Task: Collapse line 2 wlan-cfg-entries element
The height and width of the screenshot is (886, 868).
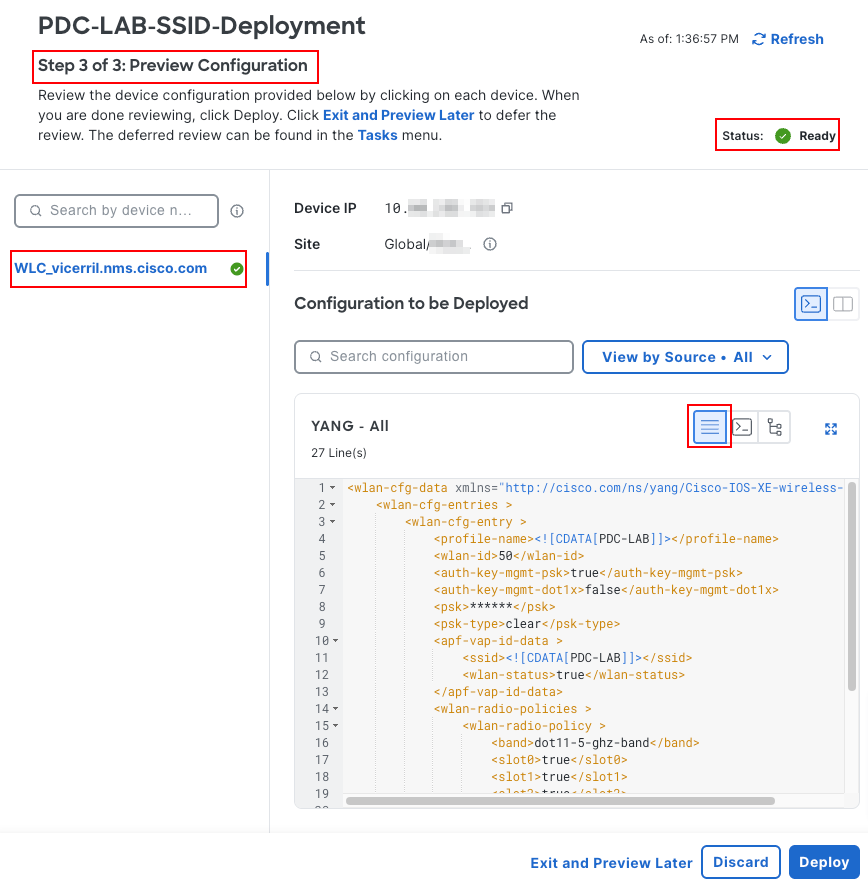Action: click(333, 505)
